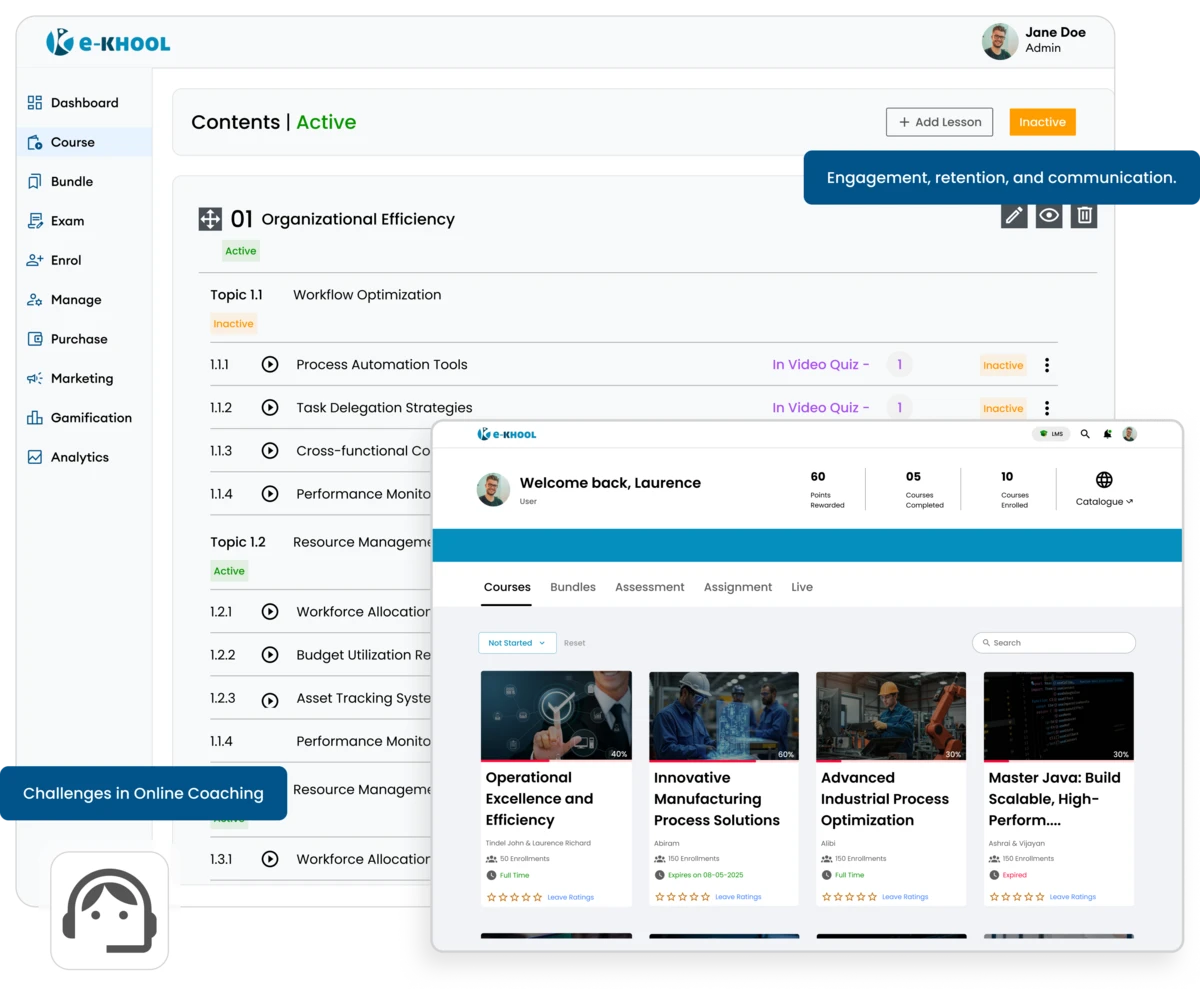Click the Add Lesson button
The width and height of the screenshot is (1200, 1001).
939,122
